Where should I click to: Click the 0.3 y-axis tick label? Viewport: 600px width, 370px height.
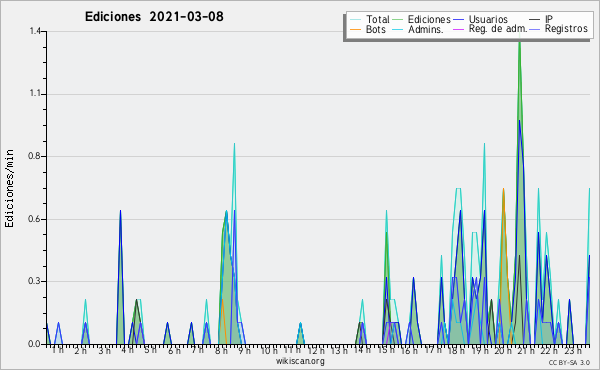(35, 281)
